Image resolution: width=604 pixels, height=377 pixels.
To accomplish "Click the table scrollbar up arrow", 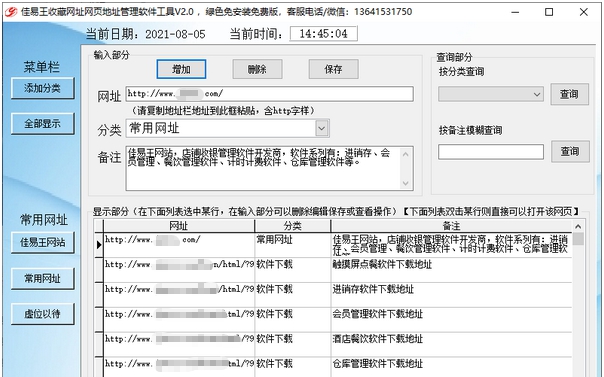I will pos(578,226).
